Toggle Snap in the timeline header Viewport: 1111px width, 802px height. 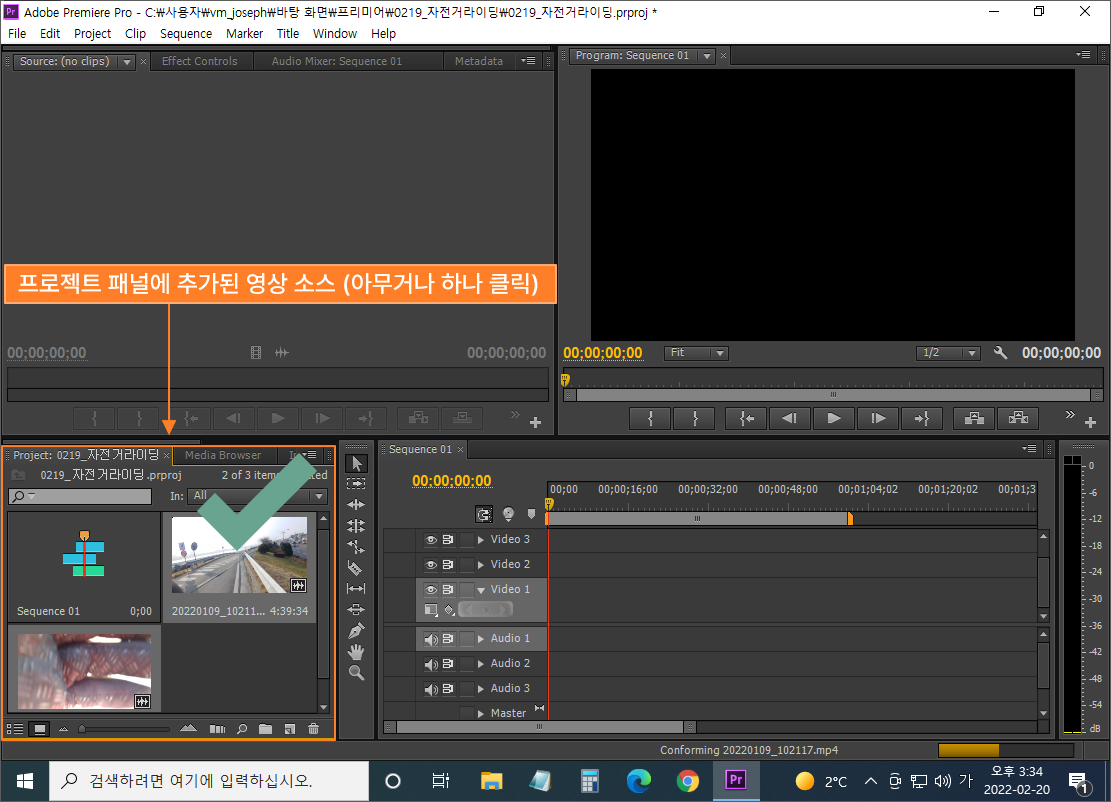point(484,514)
